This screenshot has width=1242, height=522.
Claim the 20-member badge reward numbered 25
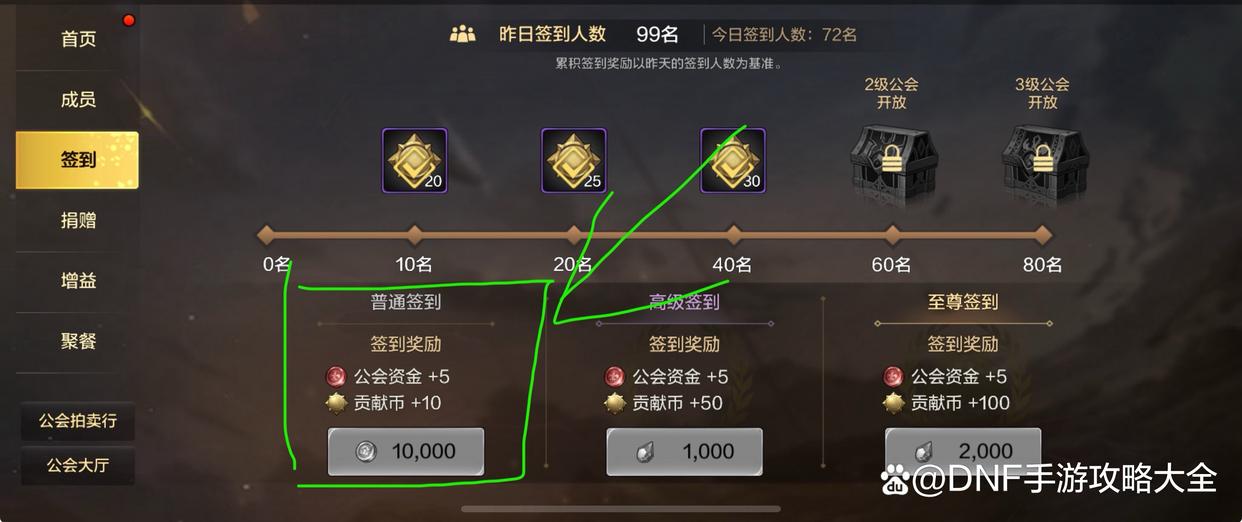574,160
